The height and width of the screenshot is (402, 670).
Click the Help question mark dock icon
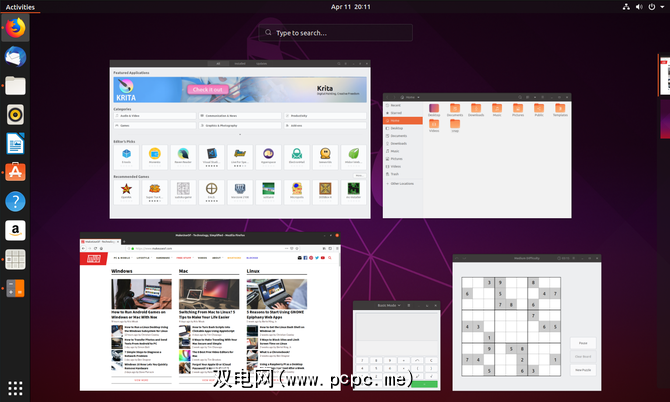point(16,202)
